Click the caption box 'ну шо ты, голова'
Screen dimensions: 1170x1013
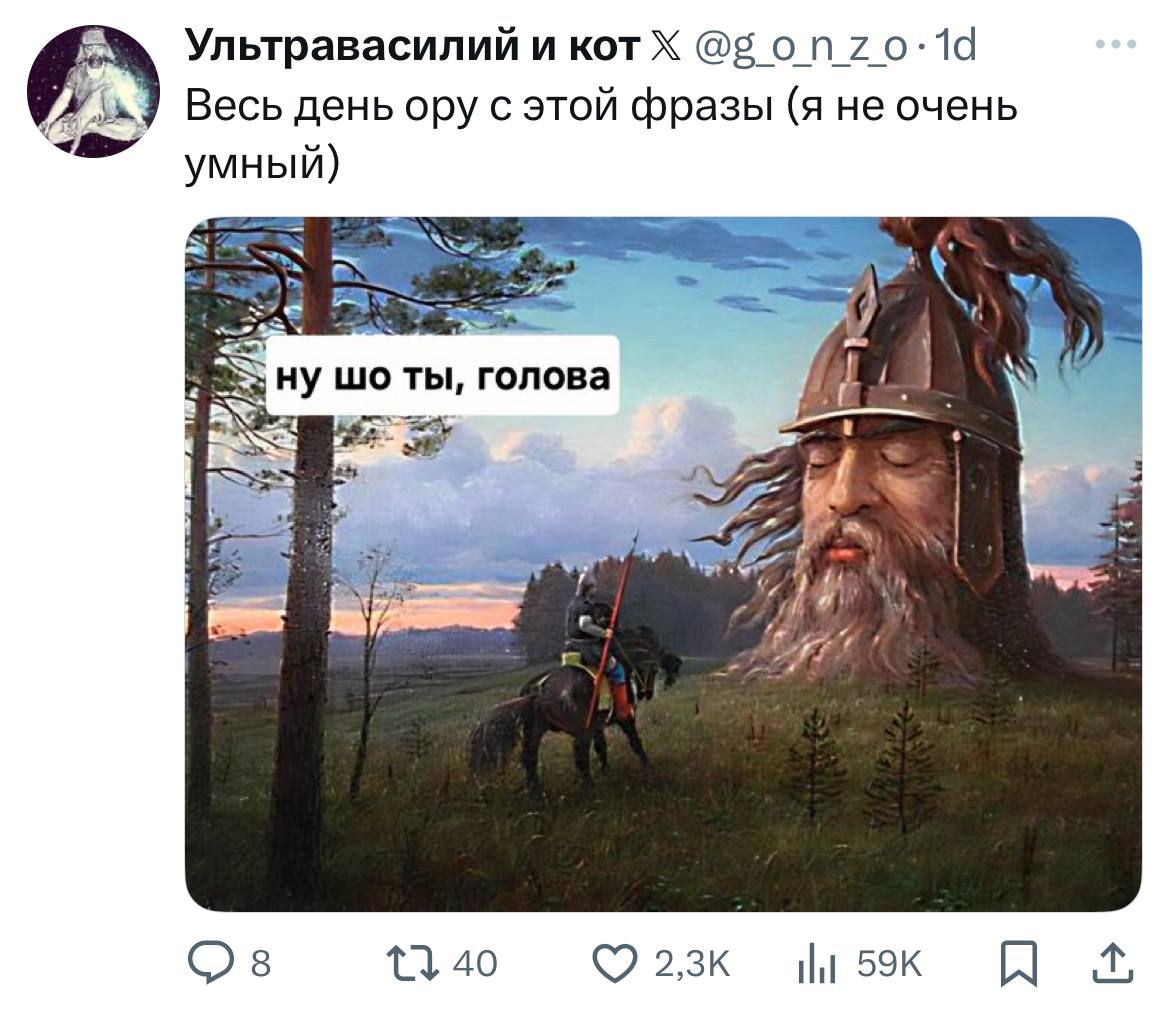442,375
